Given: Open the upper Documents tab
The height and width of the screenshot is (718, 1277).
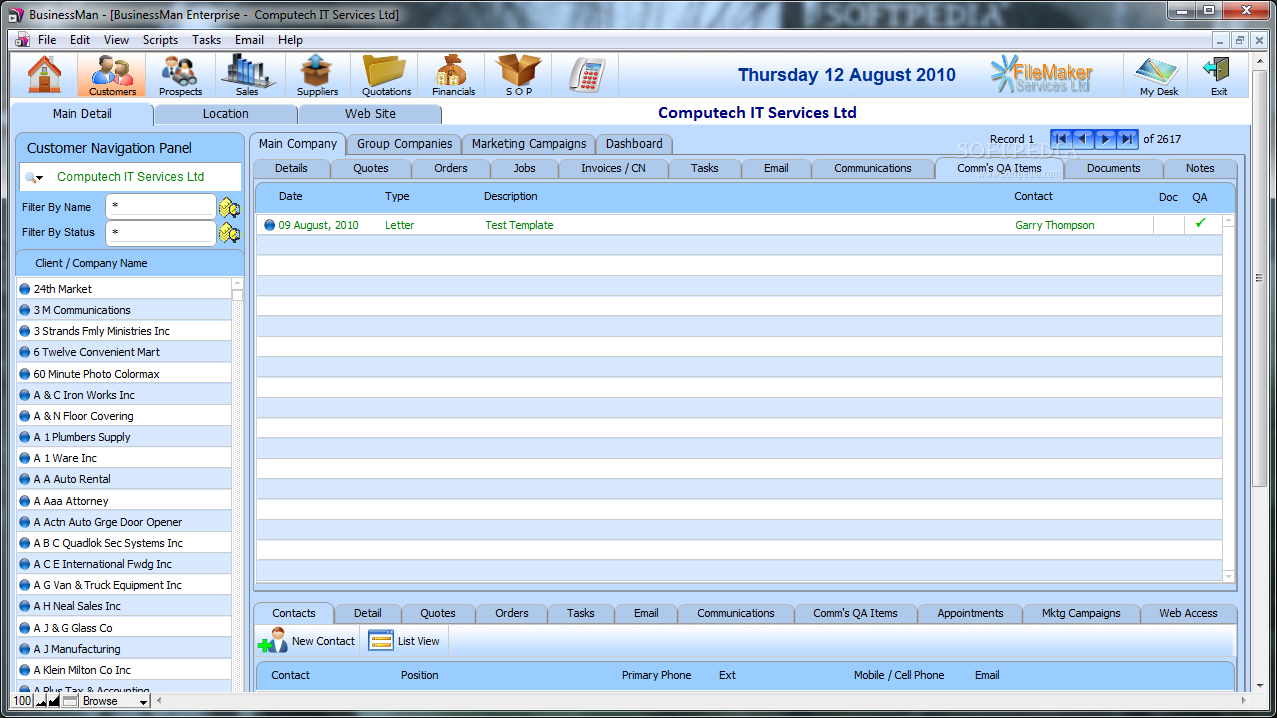Looking at the screenshot, I should click(x=1114, y=168).
